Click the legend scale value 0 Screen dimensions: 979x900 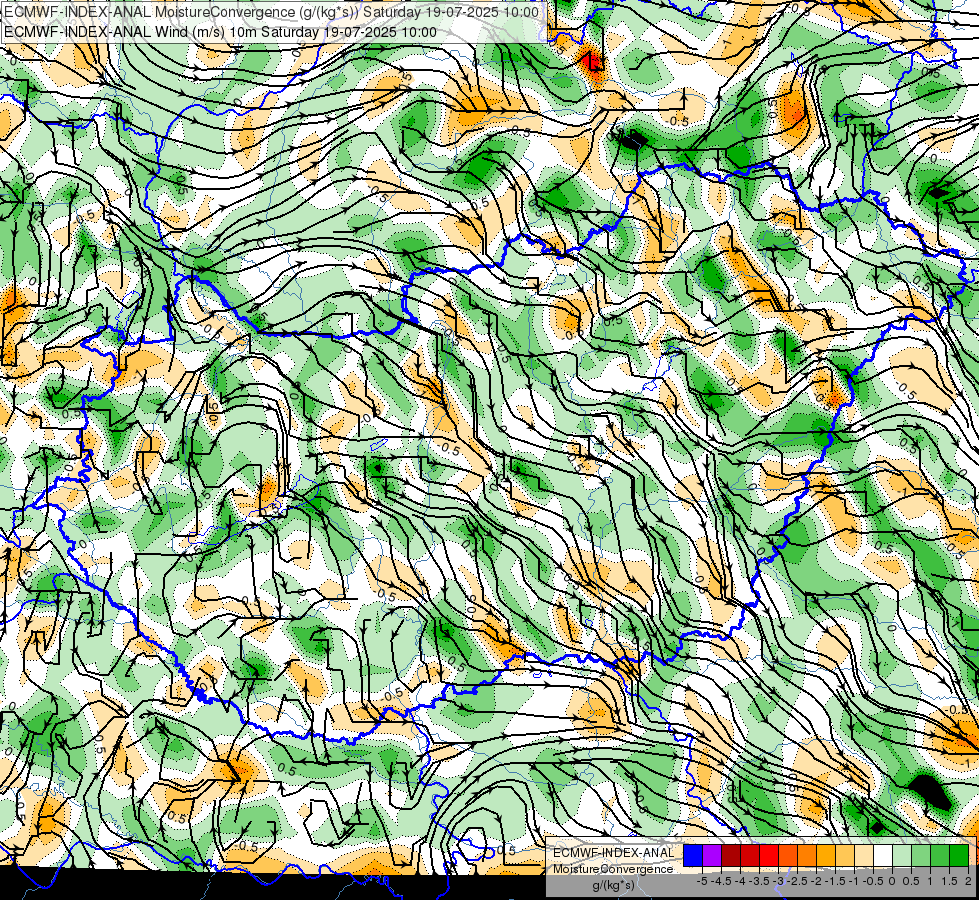892,881
